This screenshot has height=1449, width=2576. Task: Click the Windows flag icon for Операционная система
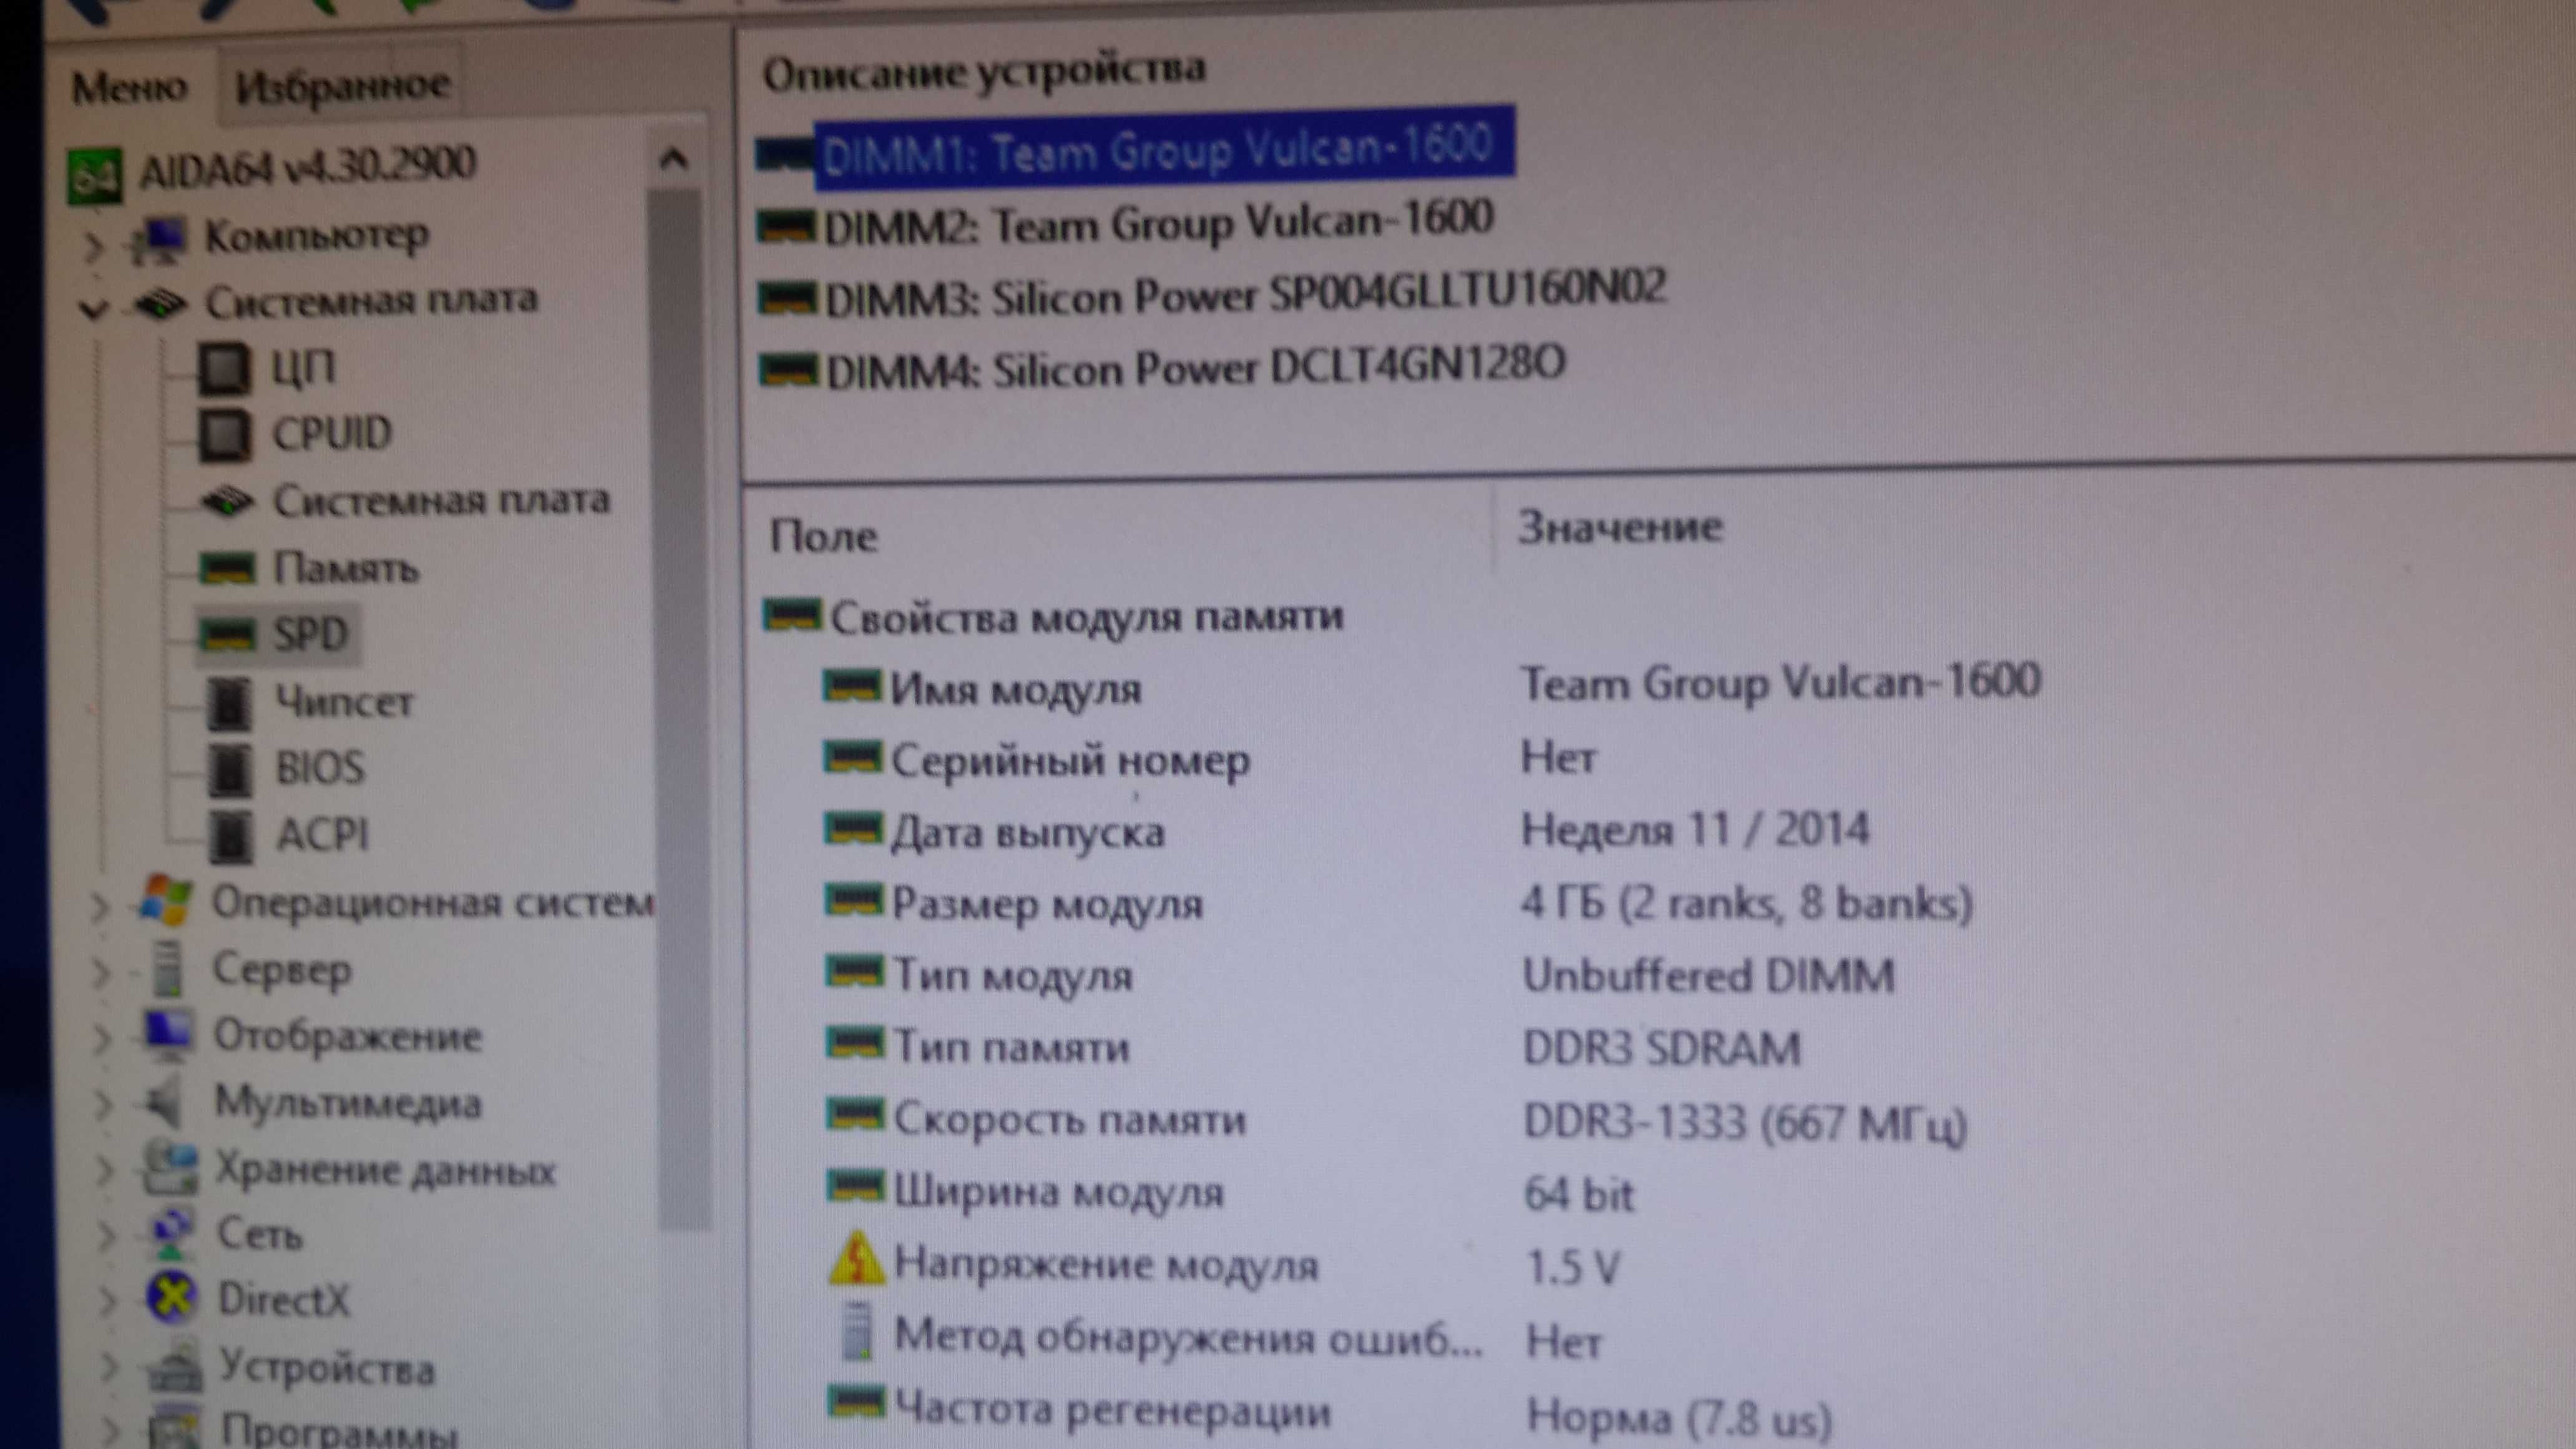[x=165, y=900]
